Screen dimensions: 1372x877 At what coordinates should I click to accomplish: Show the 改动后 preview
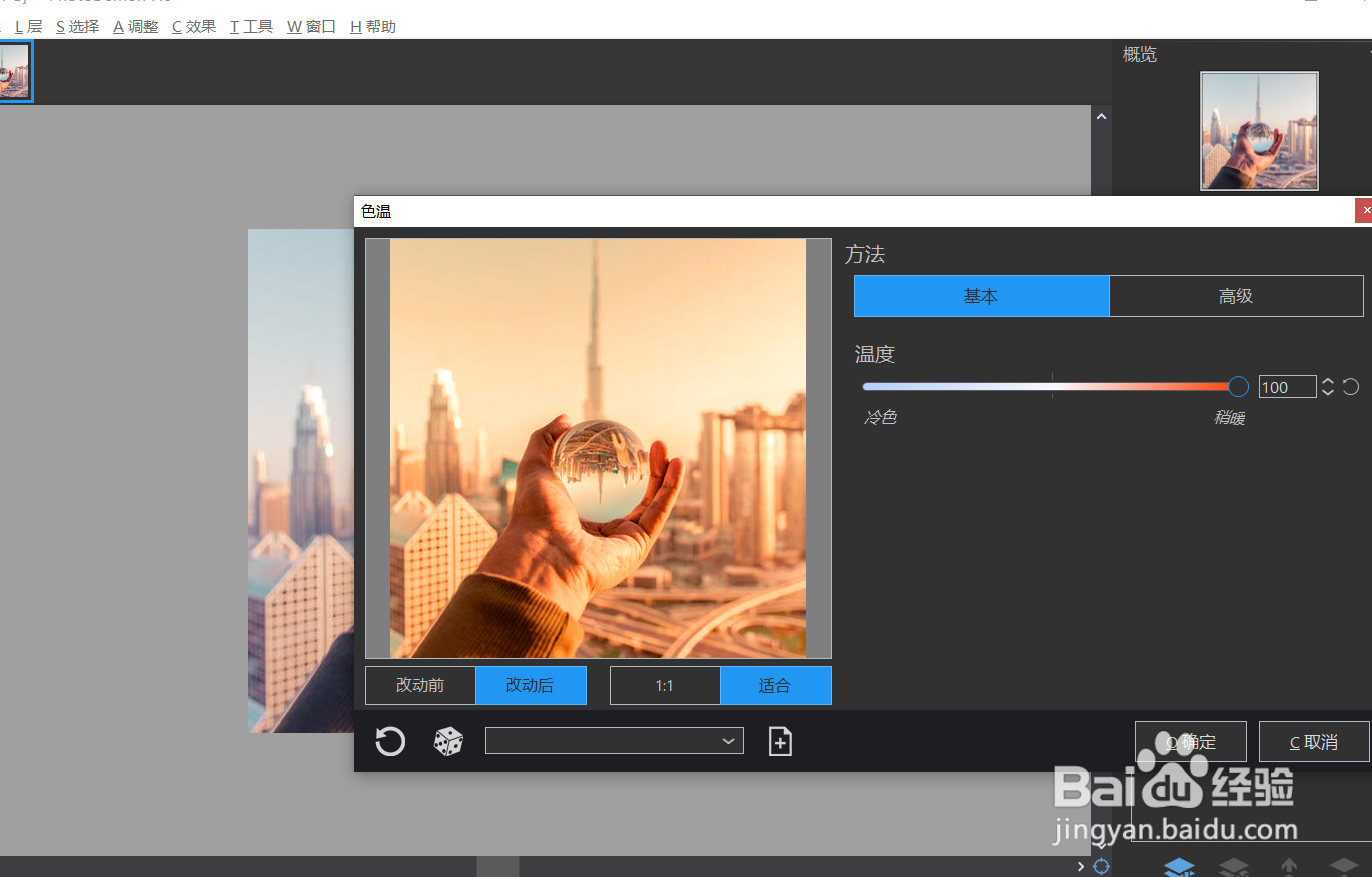pyautogui.click(x=530, y=685)
